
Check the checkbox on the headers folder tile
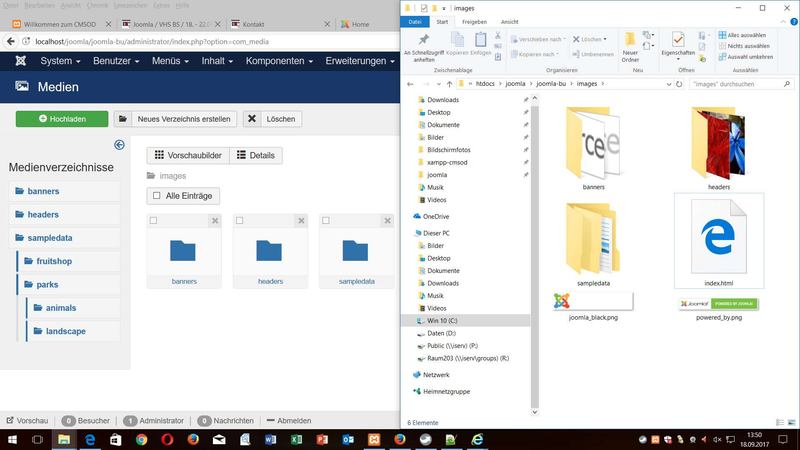pyautogui.click(x=240, y=220)
